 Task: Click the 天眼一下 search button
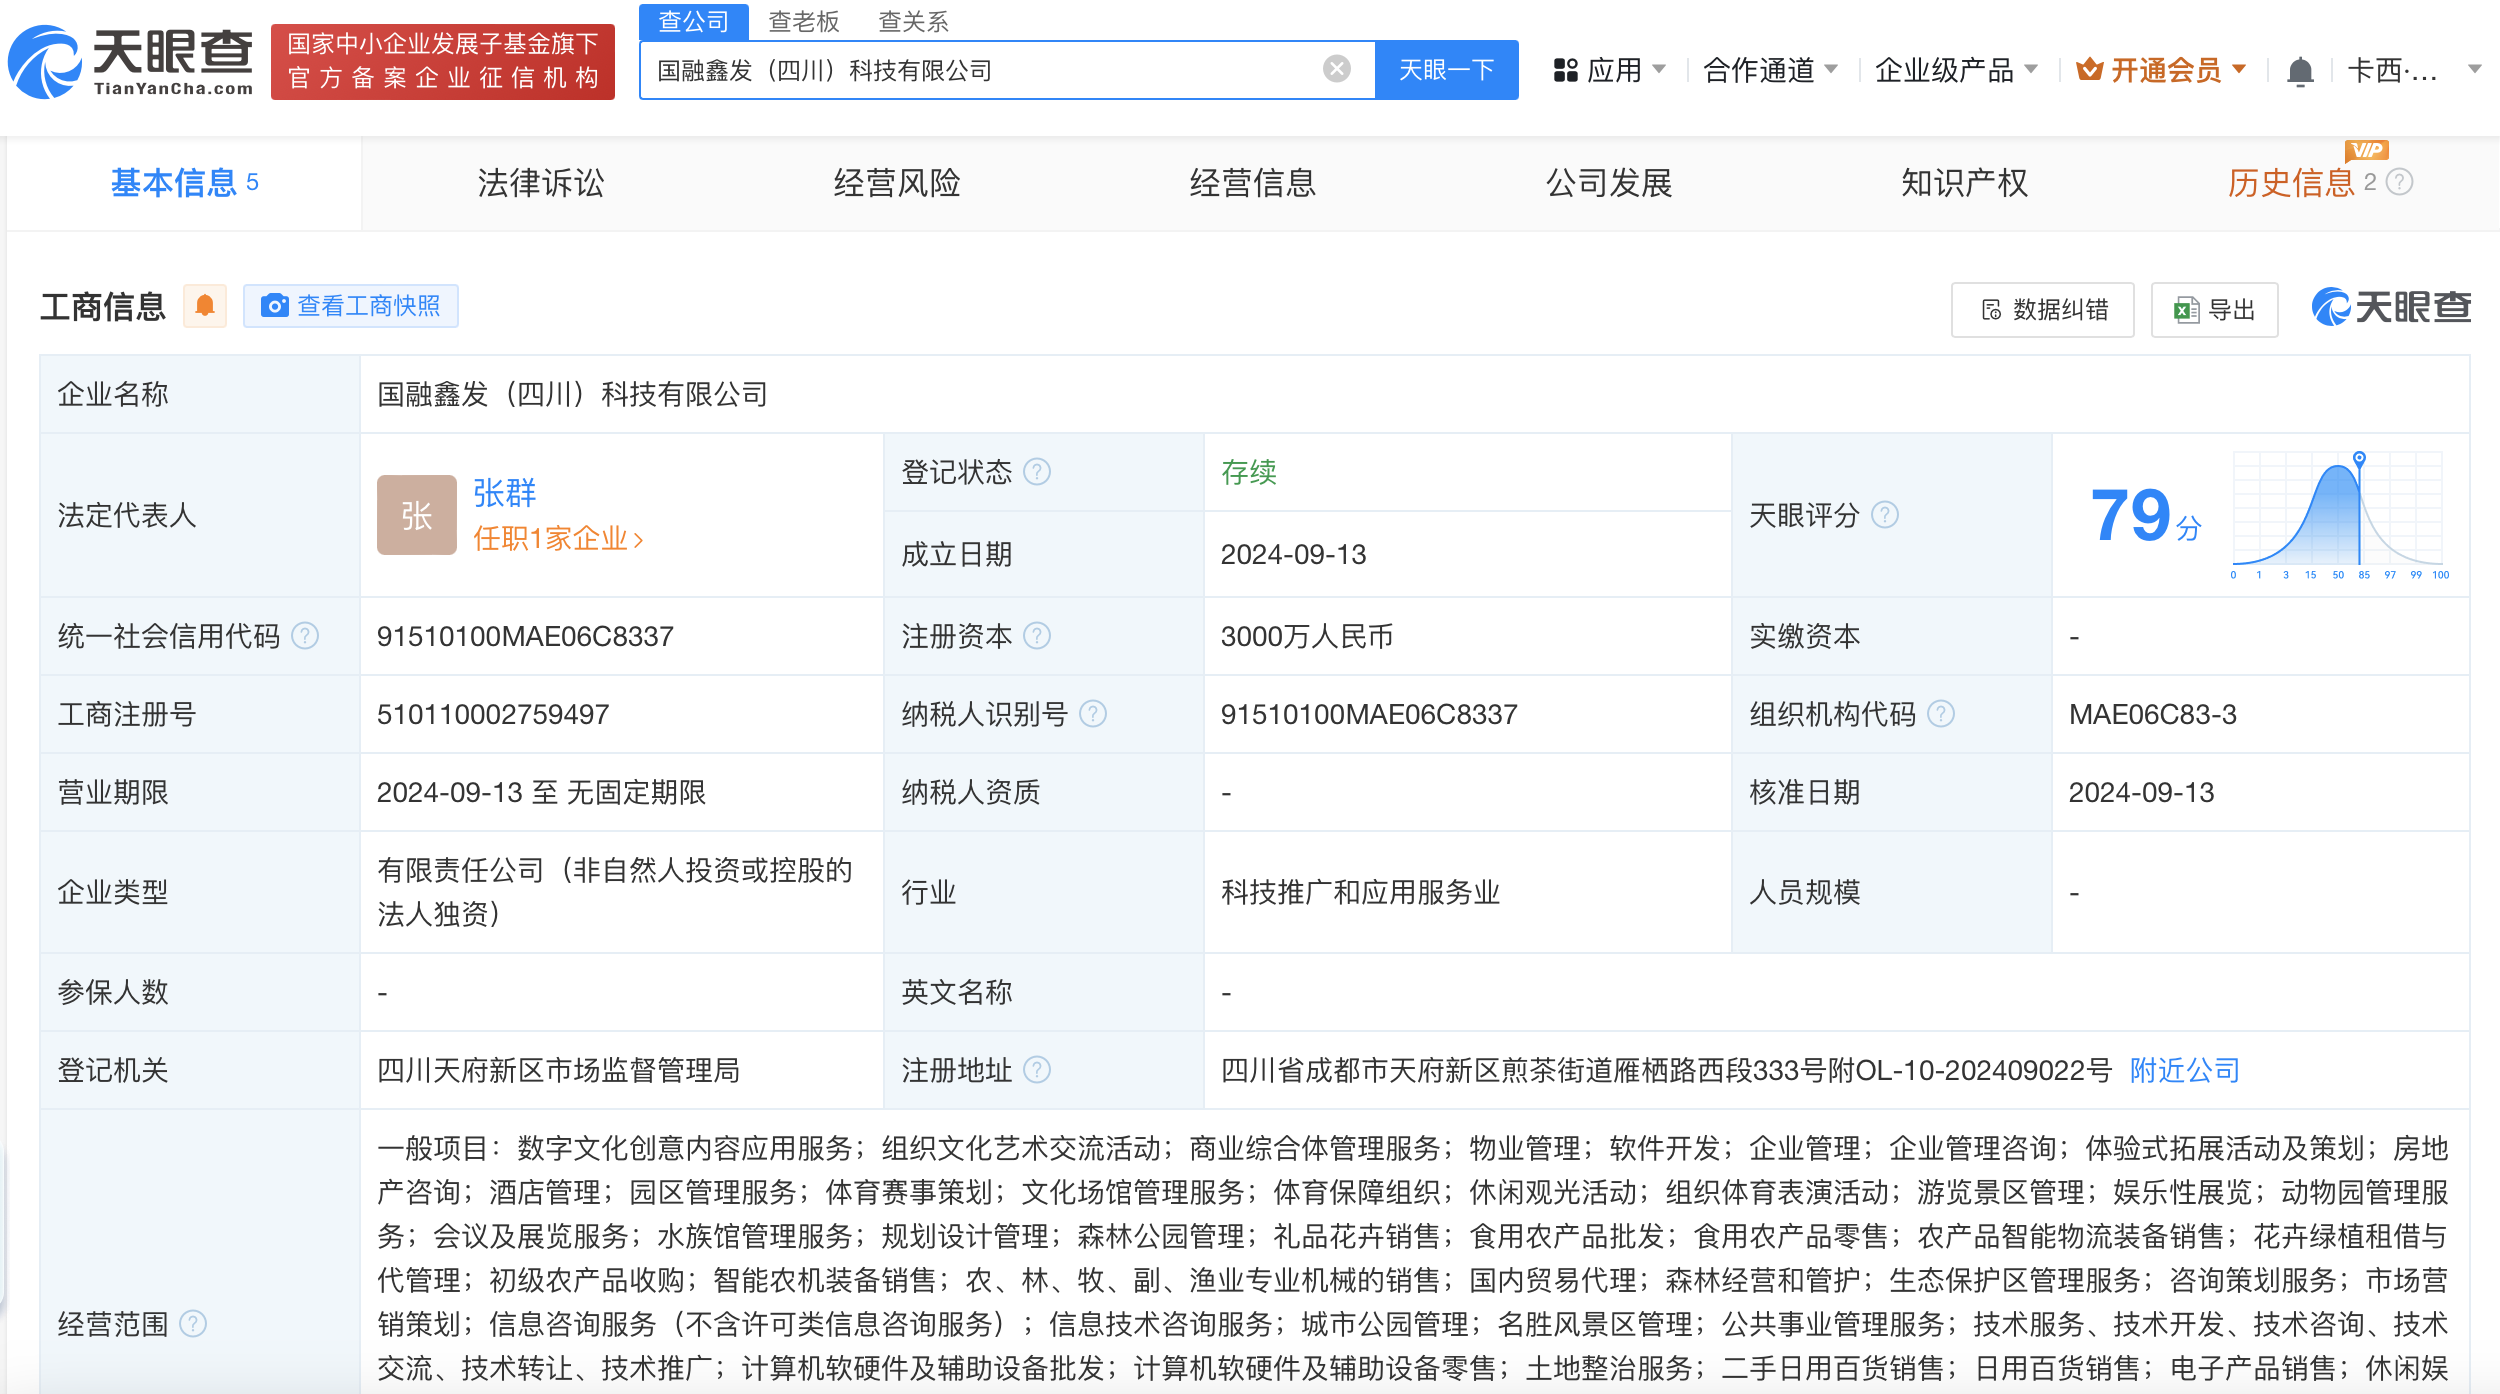point(1447,69)
